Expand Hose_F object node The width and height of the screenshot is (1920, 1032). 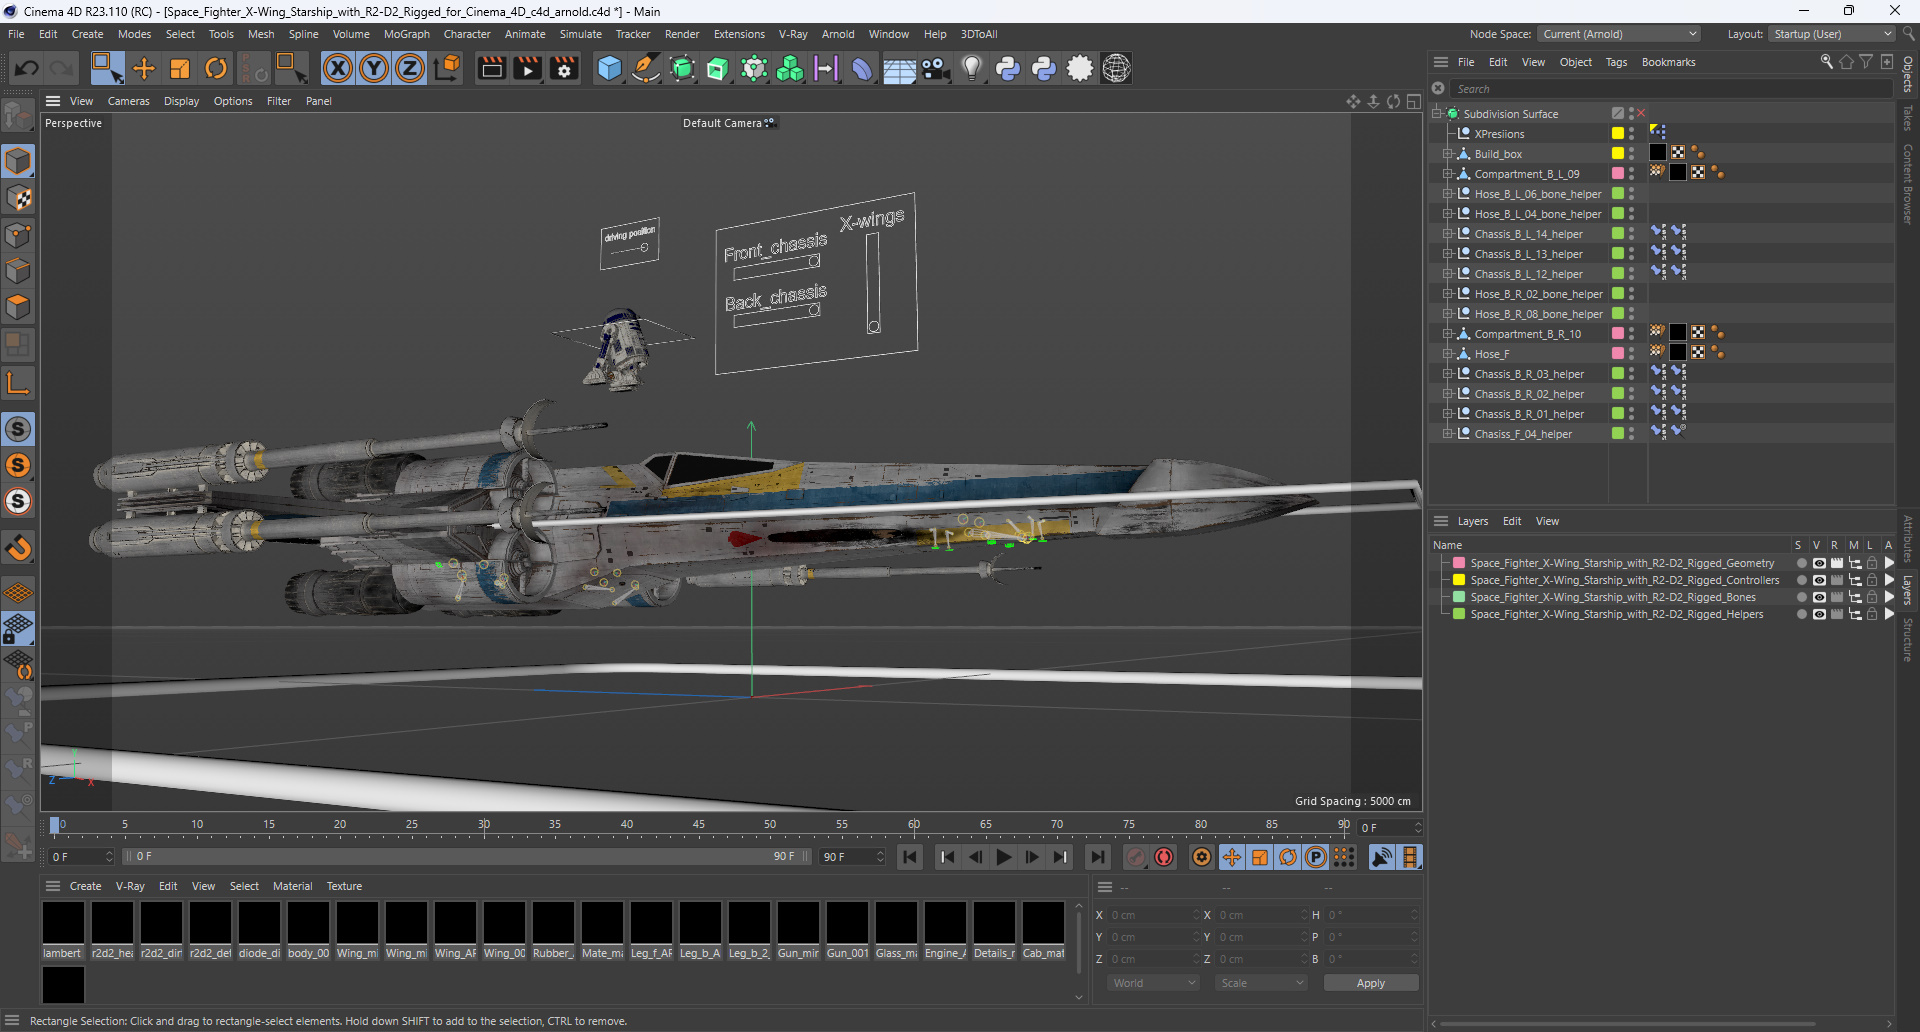1447,354
